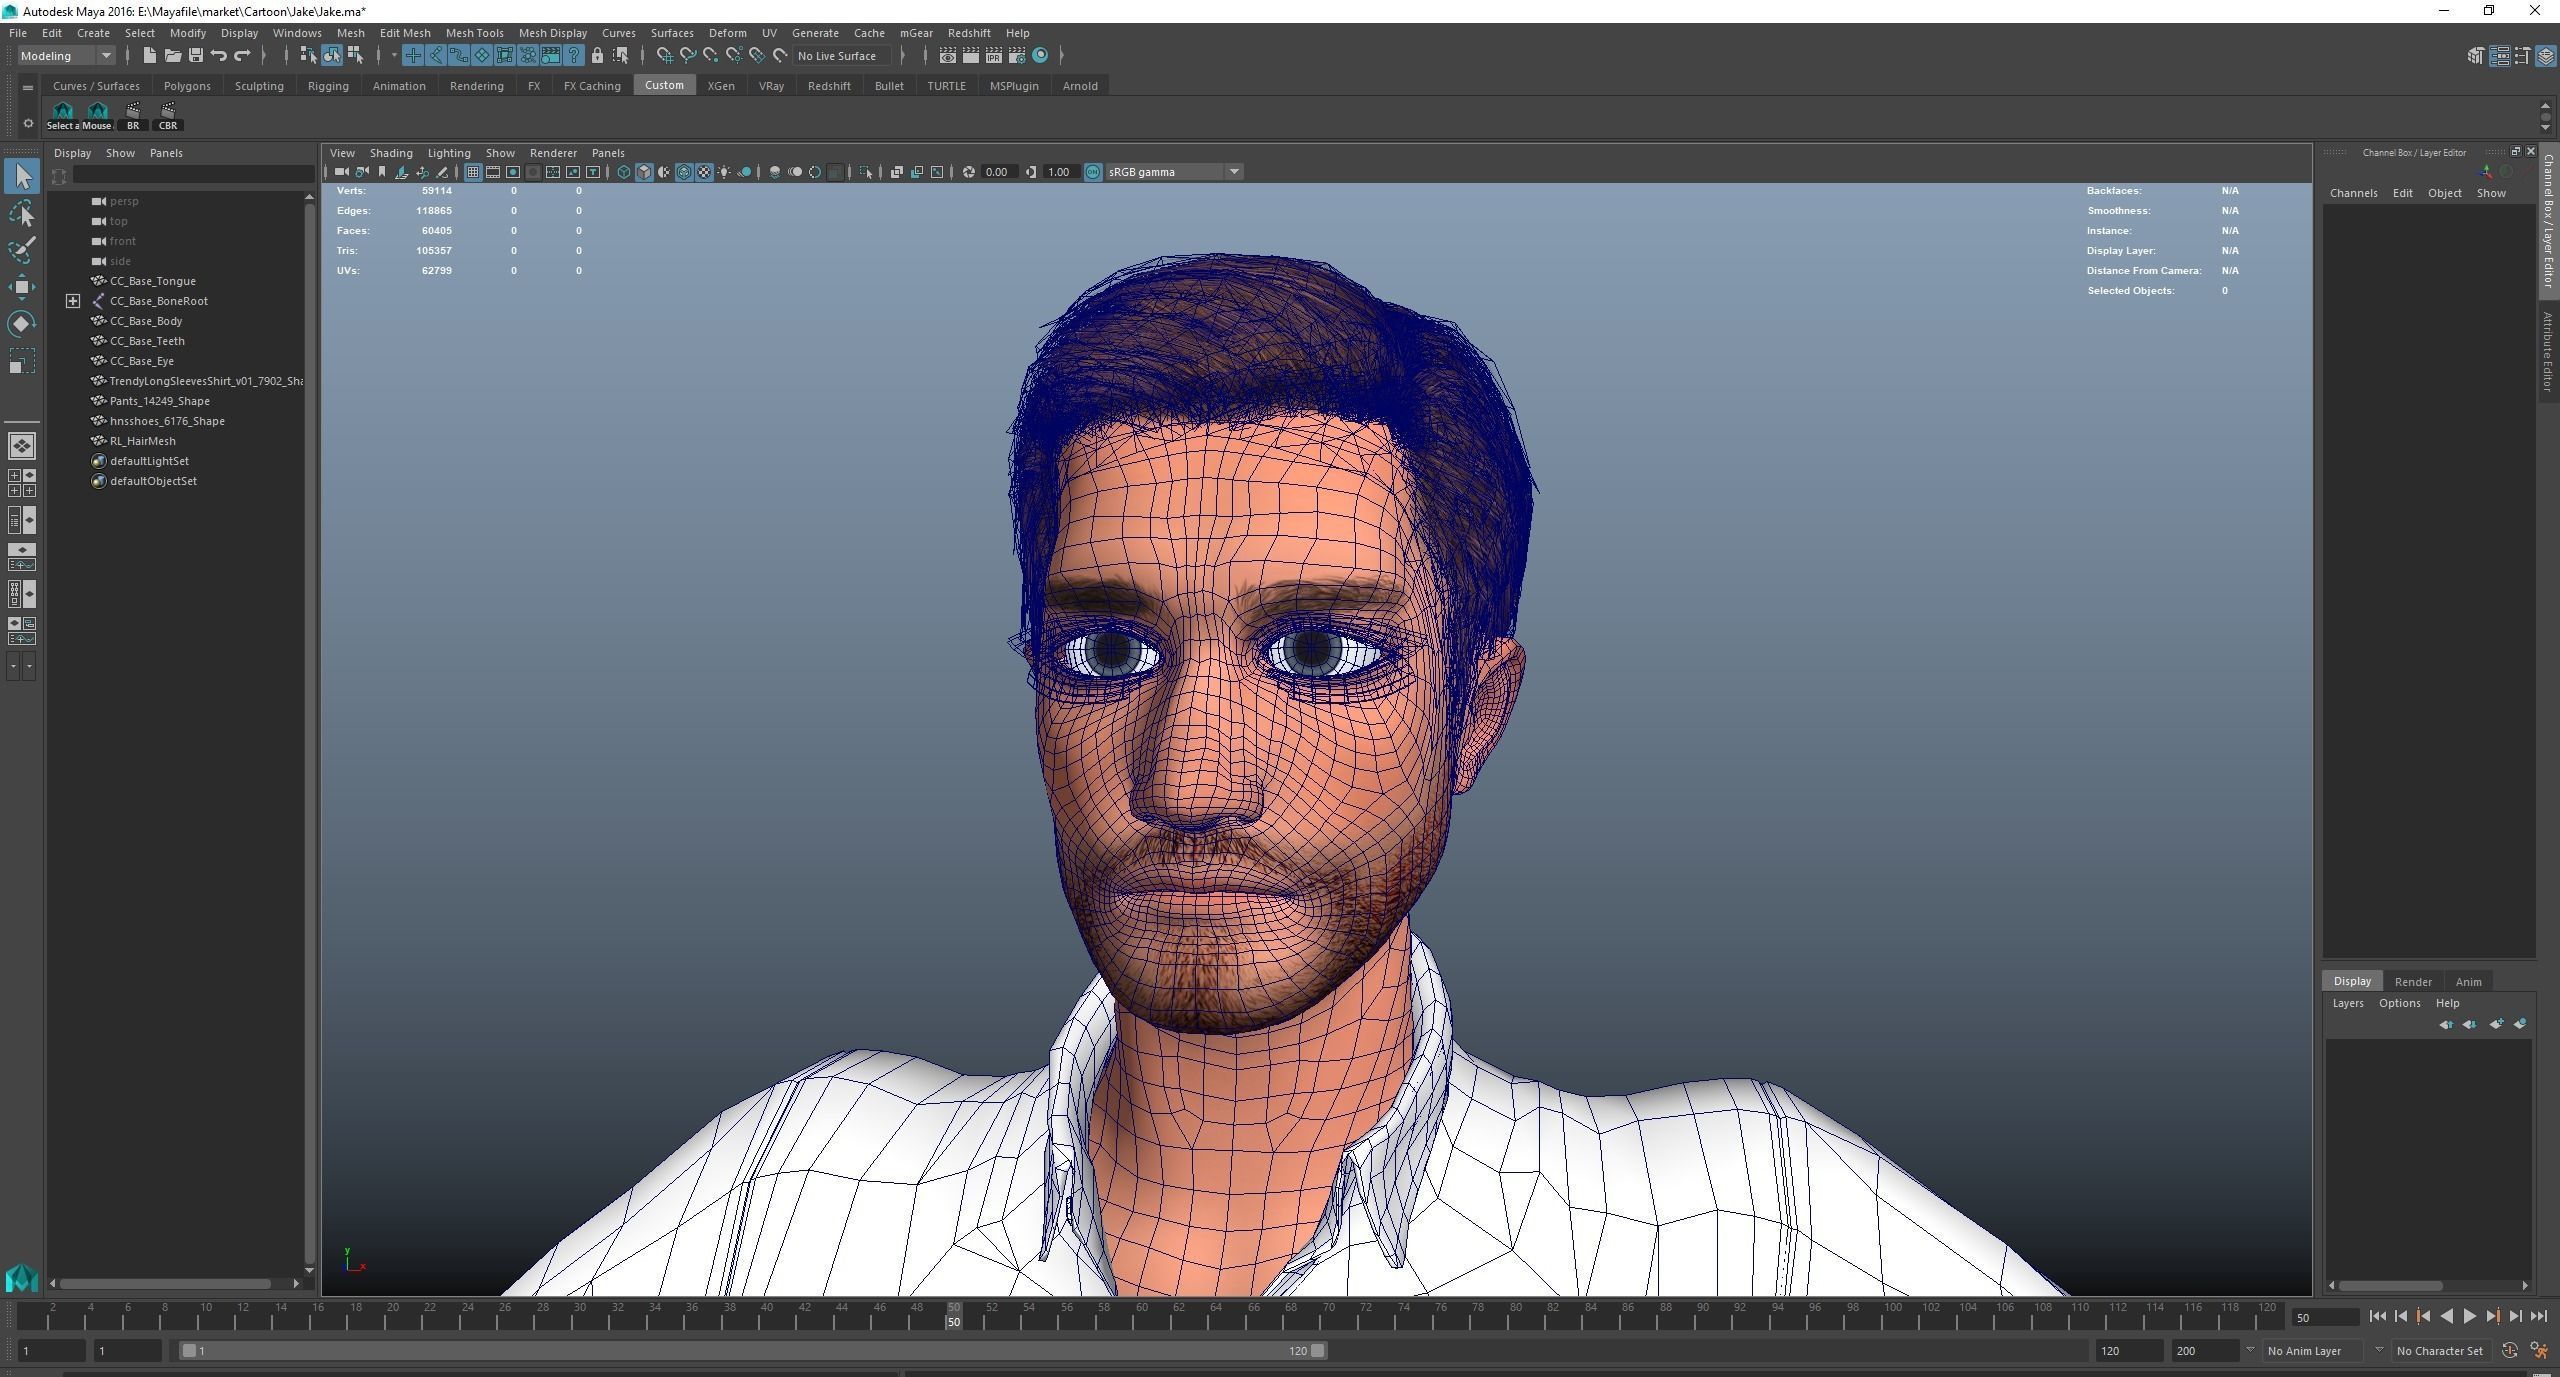
Task: Open the Mesh Tools menu
Action: [x=474, y=33]
